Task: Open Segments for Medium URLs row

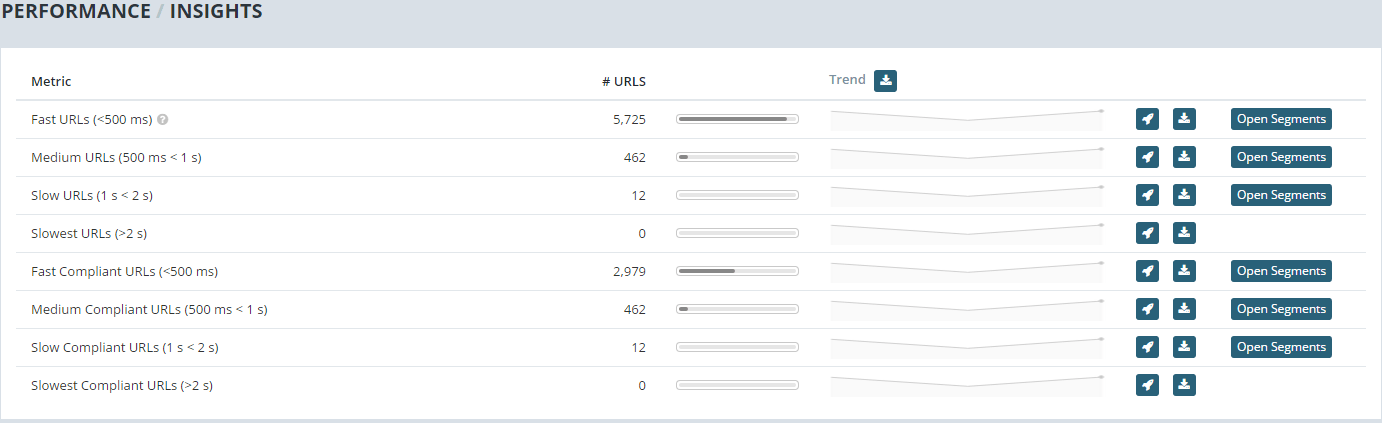Action: pos(1281,157)
